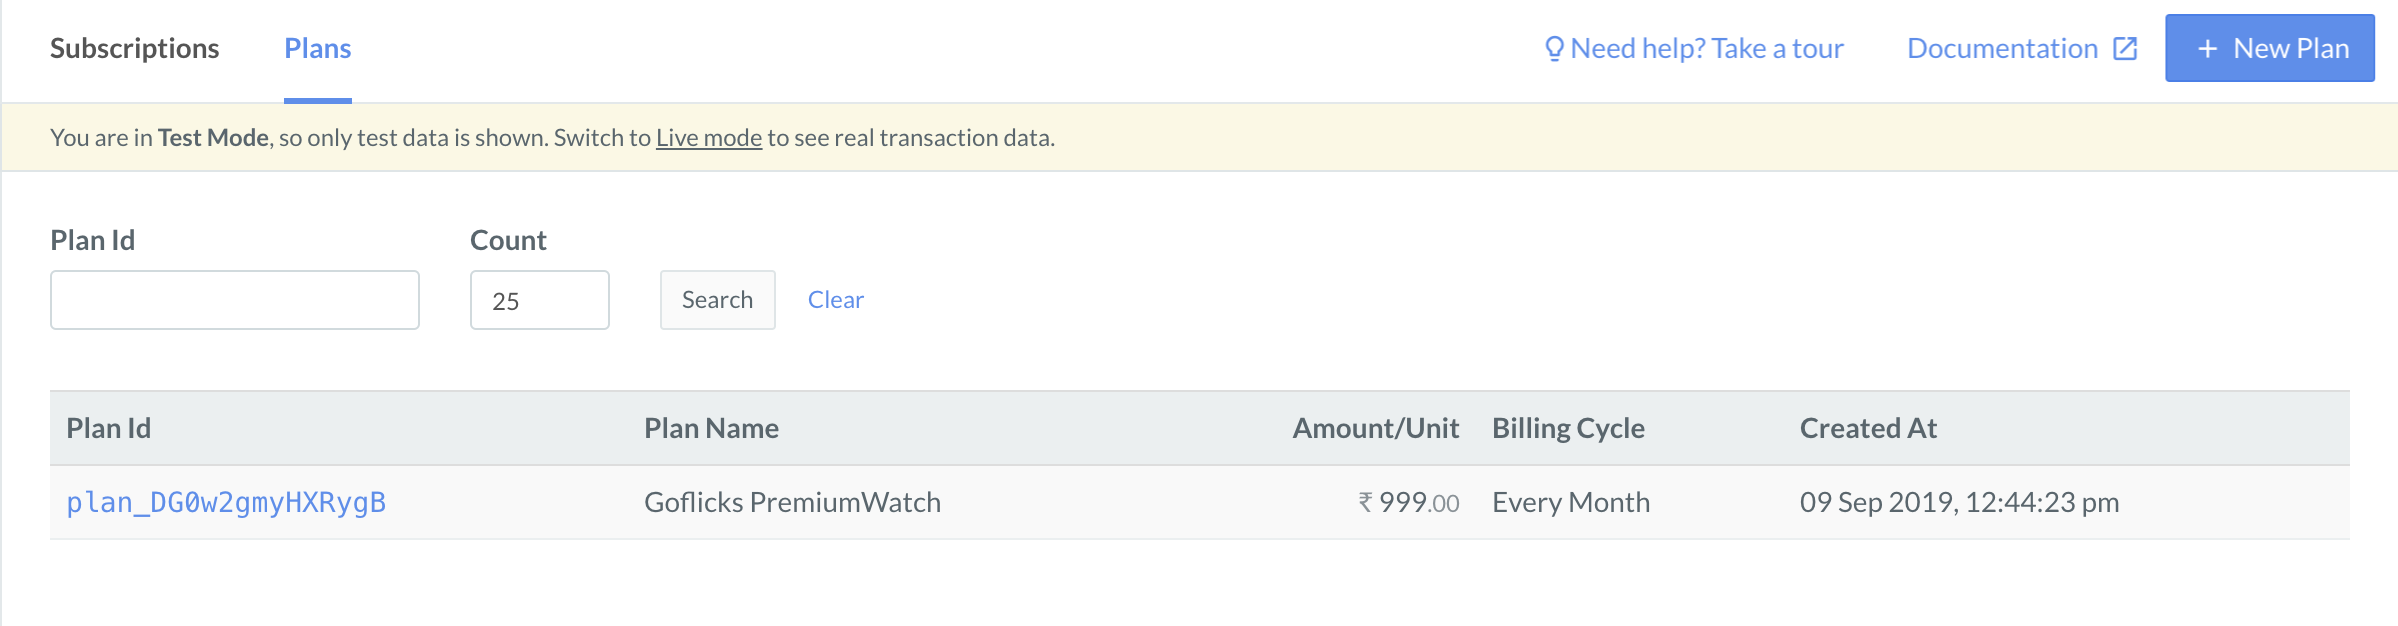Open the Documentation link
The width and height of the screenshot is (2398, 626).
point(2022,48)
